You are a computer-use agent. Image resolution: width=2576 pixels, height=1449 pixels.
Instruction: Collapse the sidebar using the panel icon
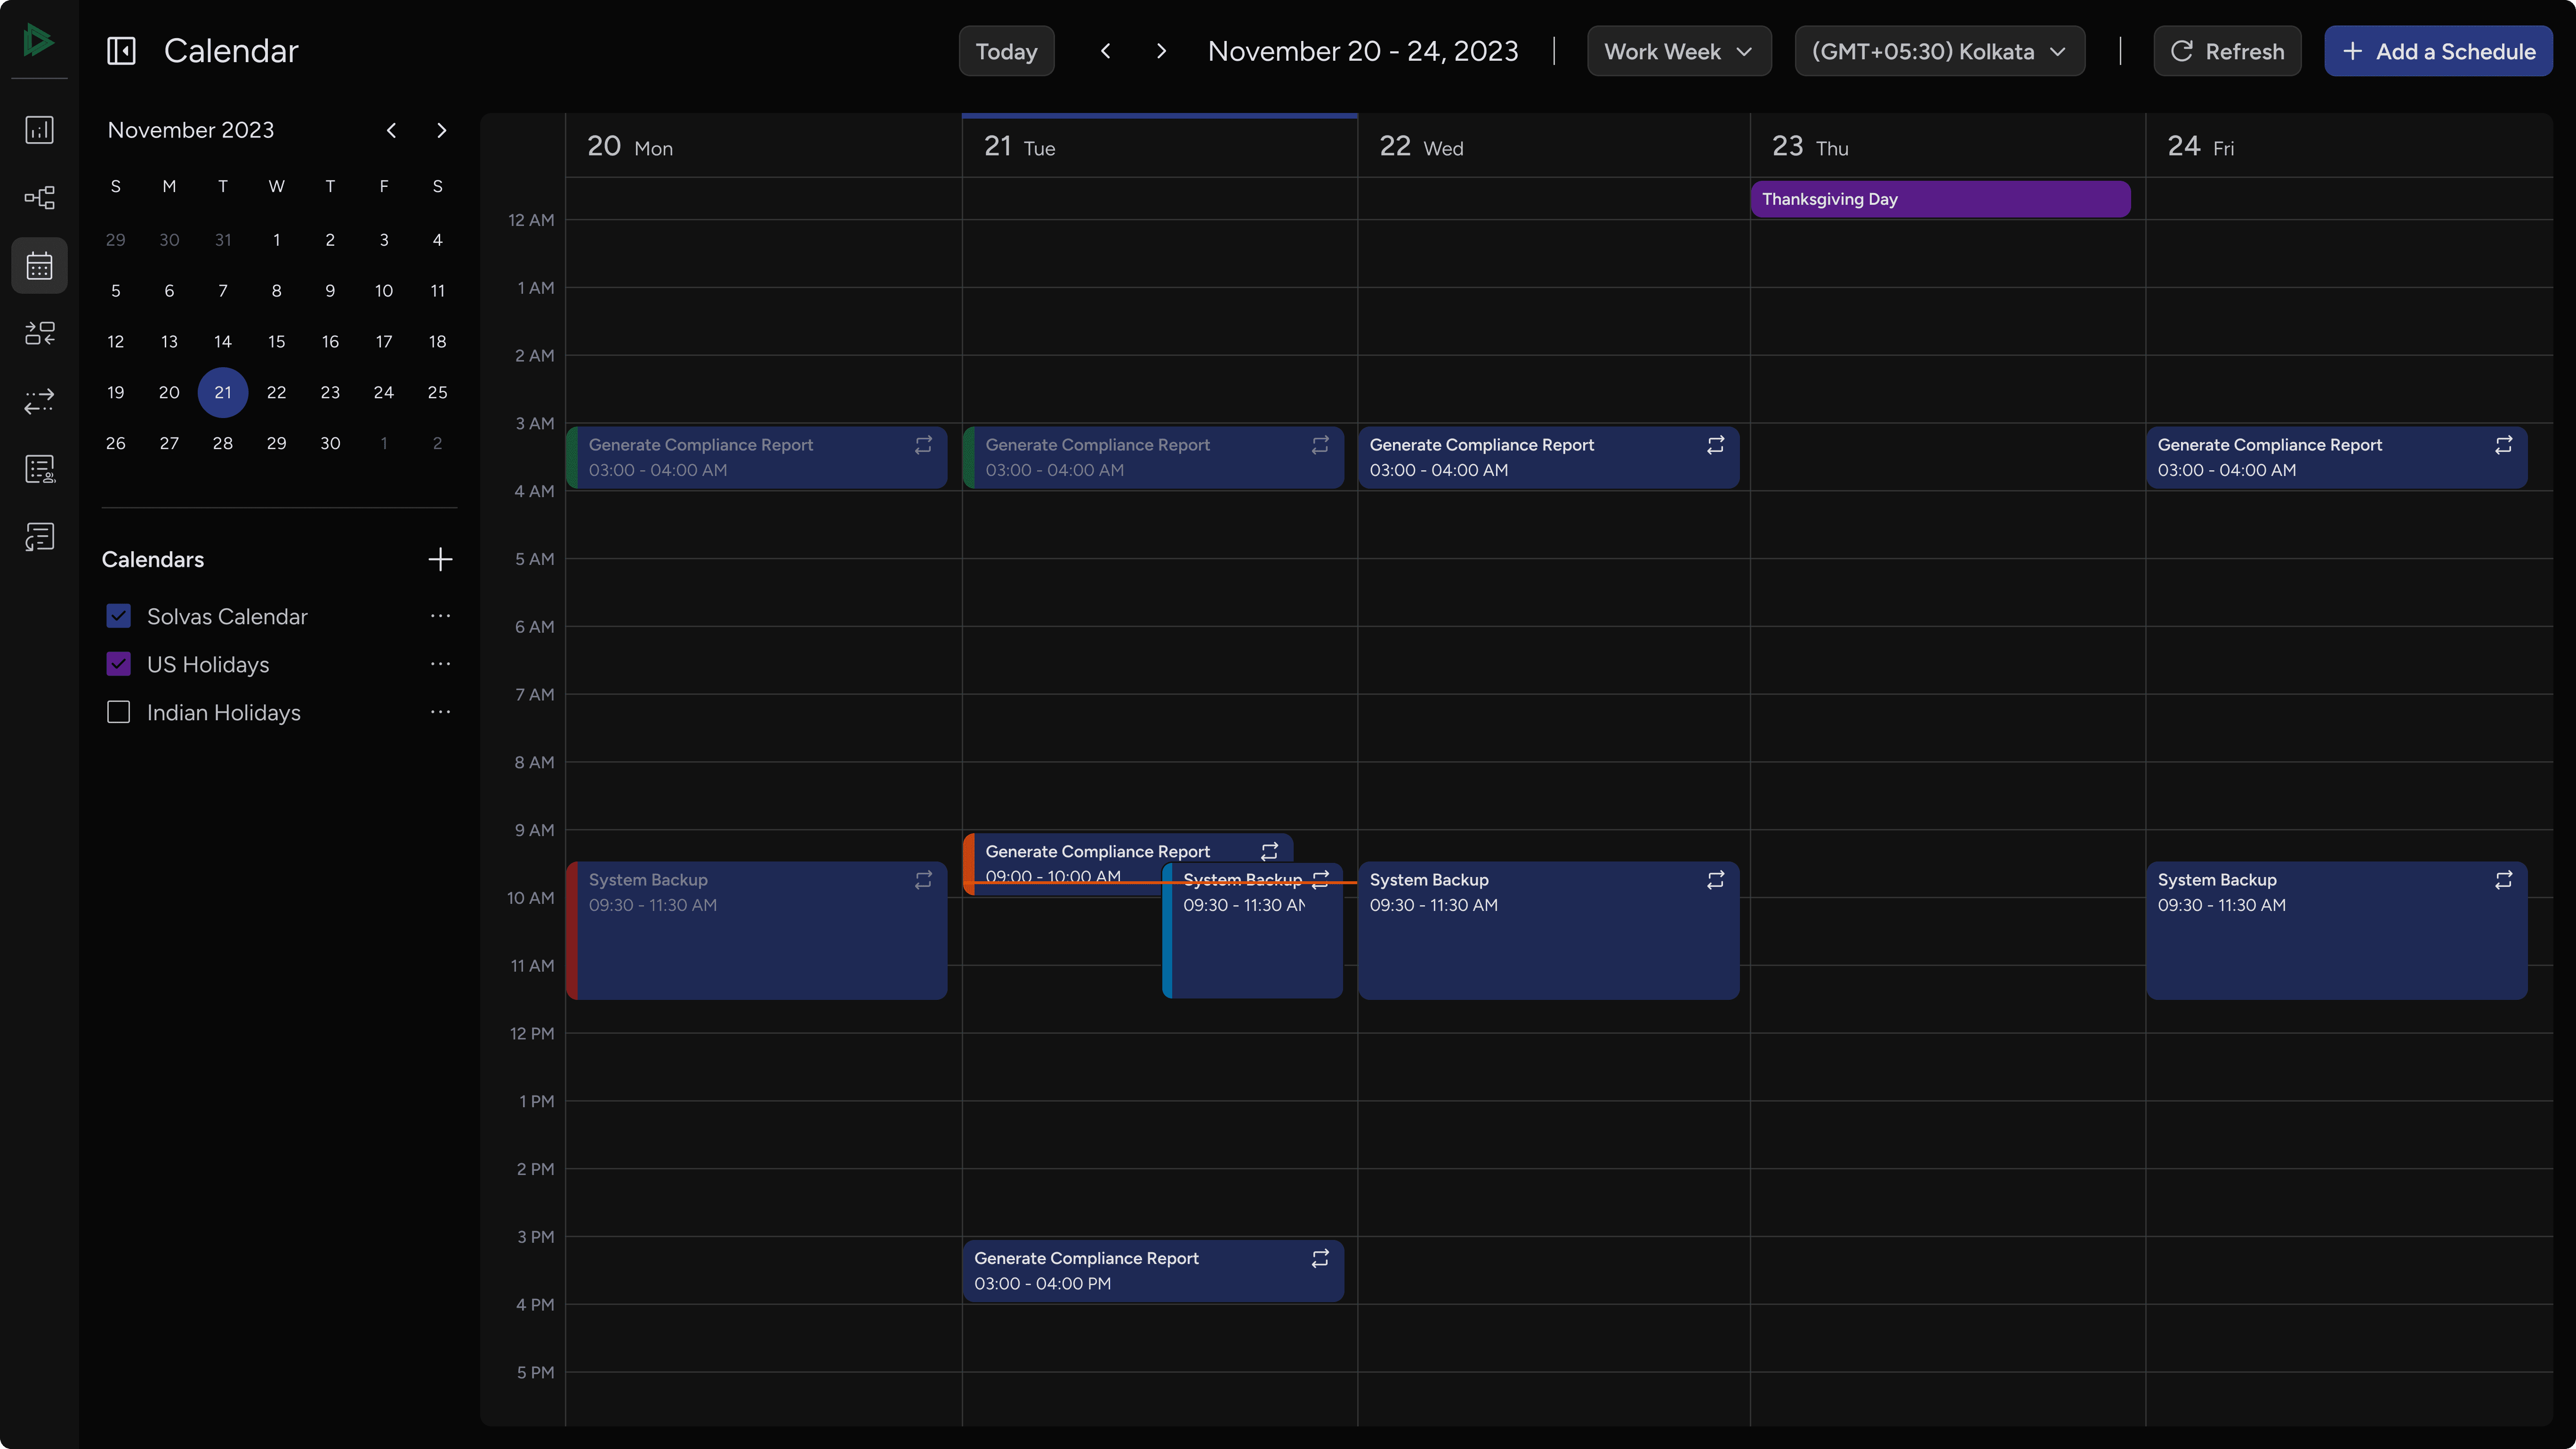pyautogui.click(x=121, y=50)
